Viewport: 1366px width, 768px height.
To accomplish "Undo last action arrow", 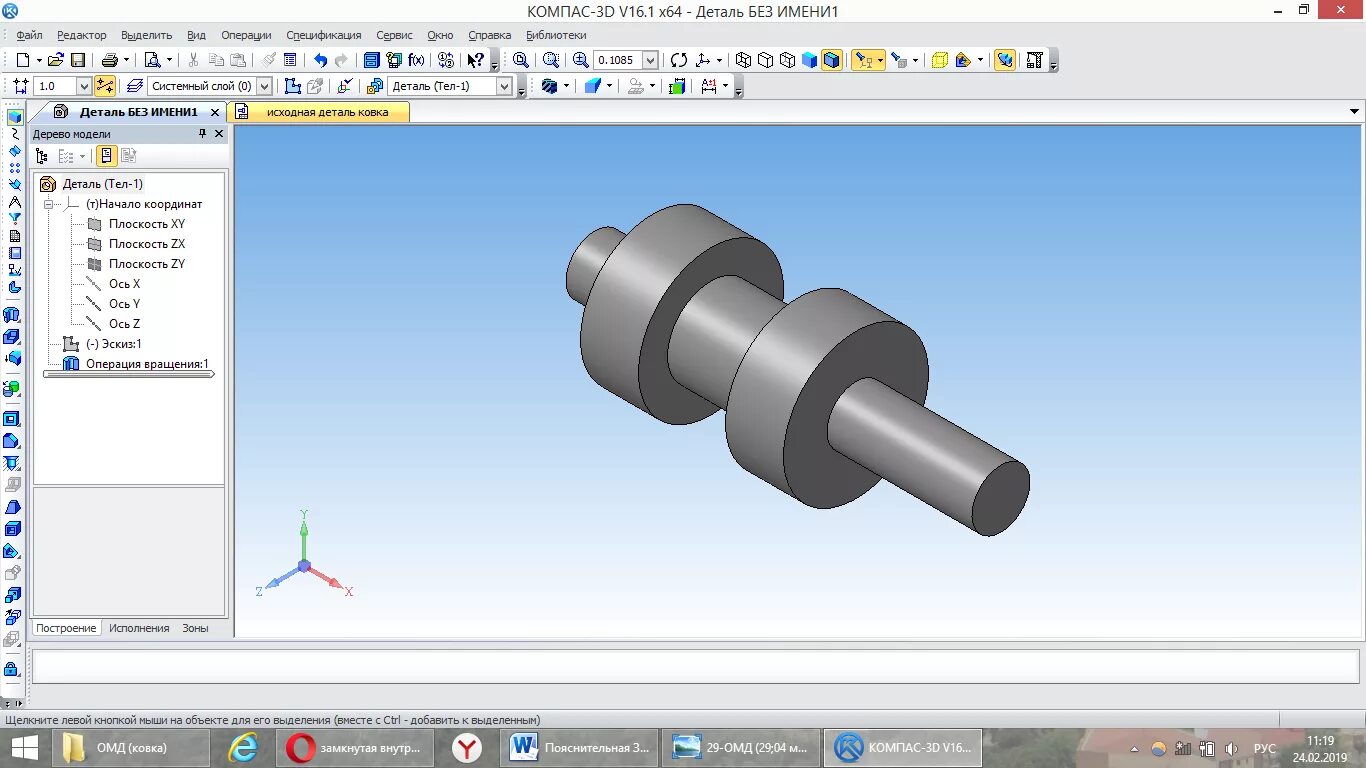I will [320, 60].
